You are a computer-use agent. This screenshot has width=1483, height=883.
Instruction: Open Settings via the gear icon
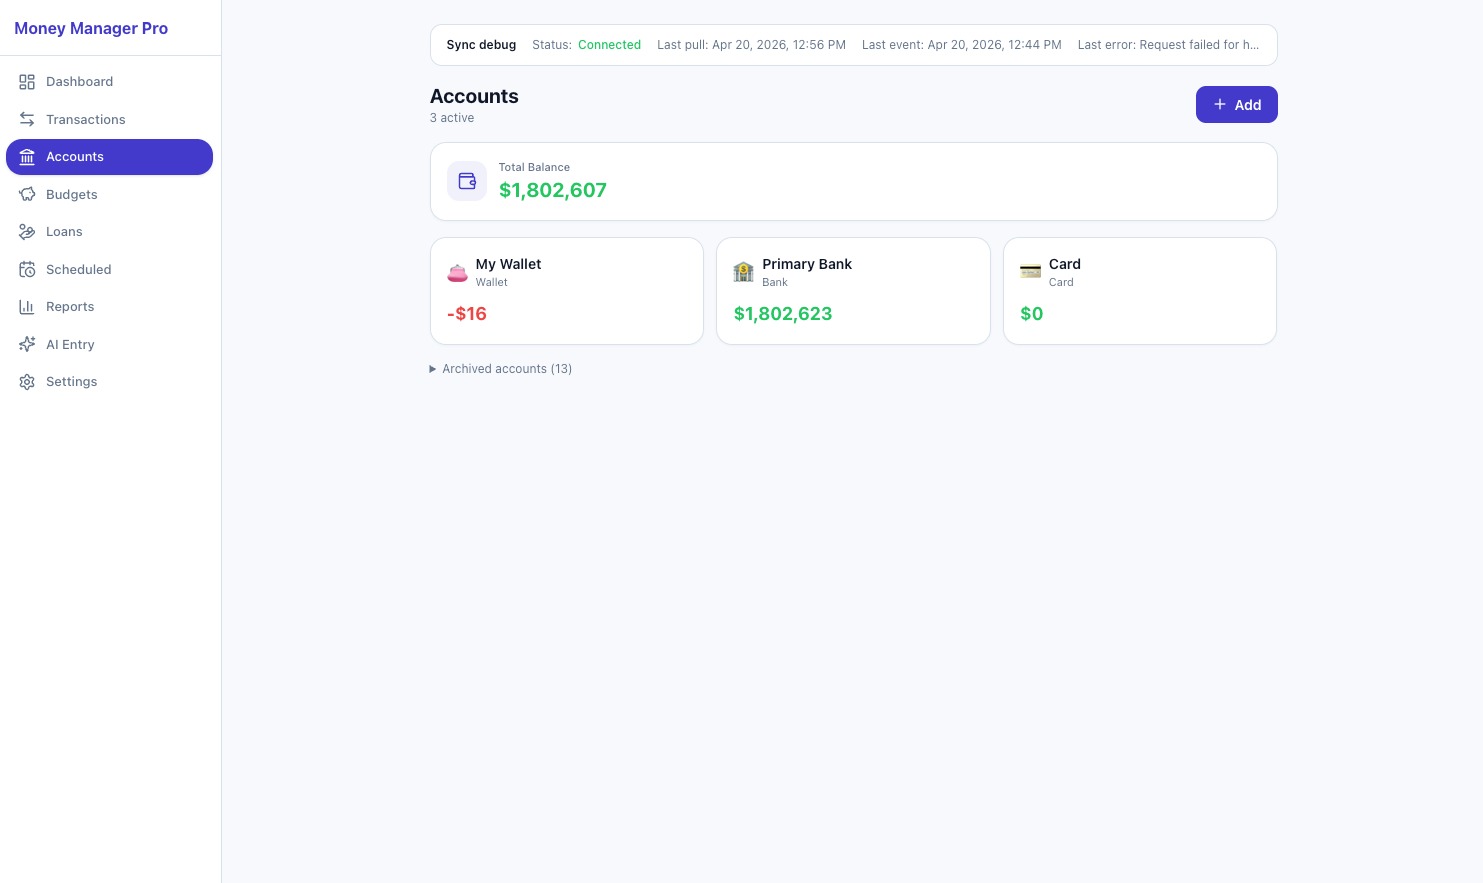tap(27, 381)
